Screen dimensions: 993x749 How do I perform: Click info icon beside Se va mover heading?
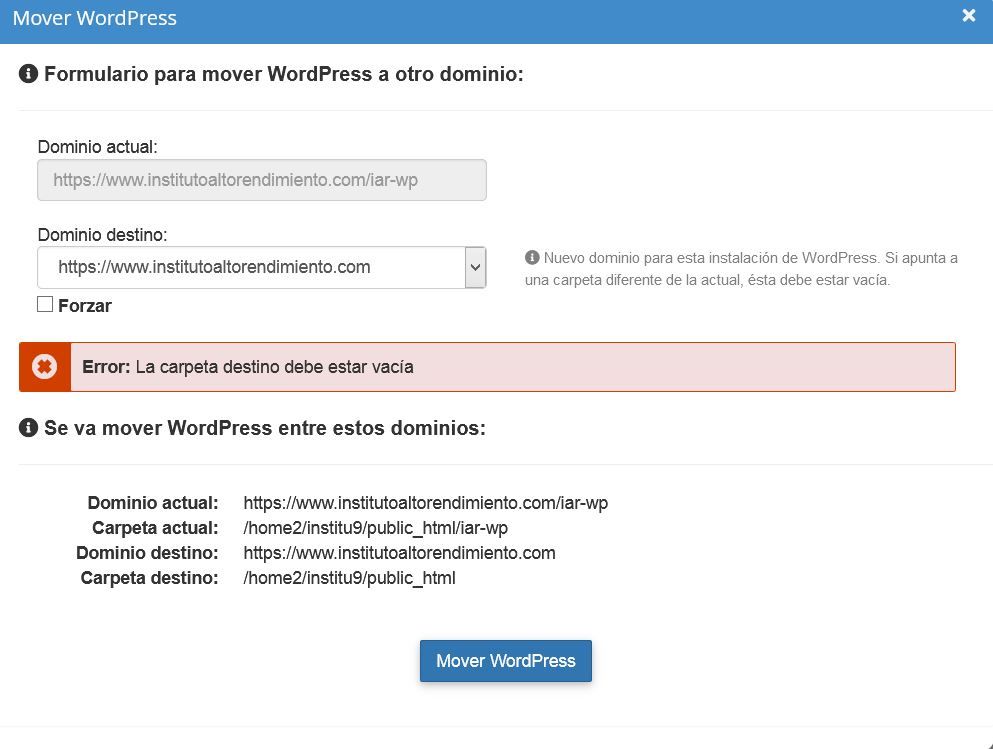pos(28,427)
